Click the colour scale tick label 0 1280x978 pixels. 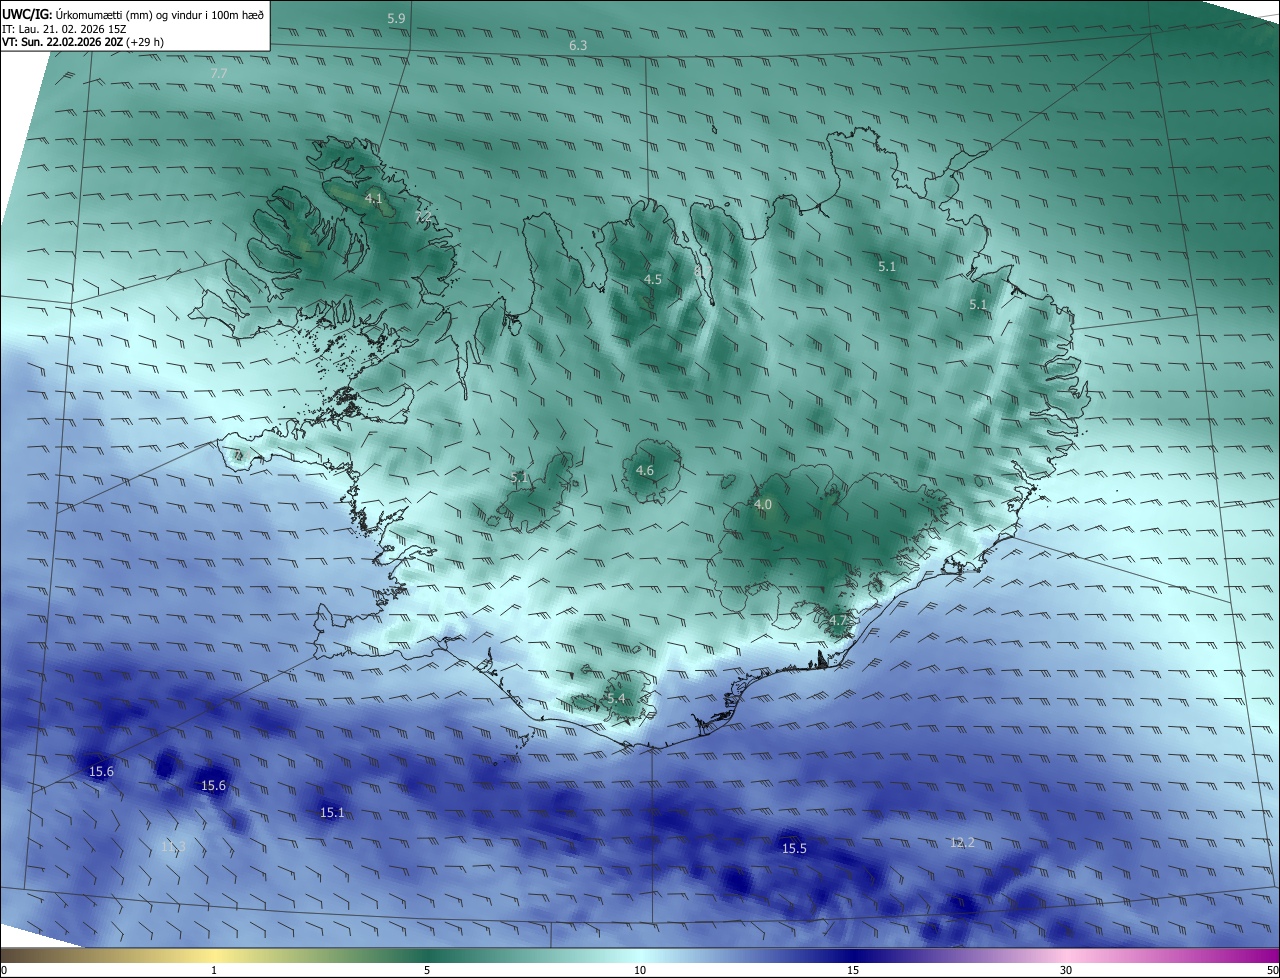(4, 970)
